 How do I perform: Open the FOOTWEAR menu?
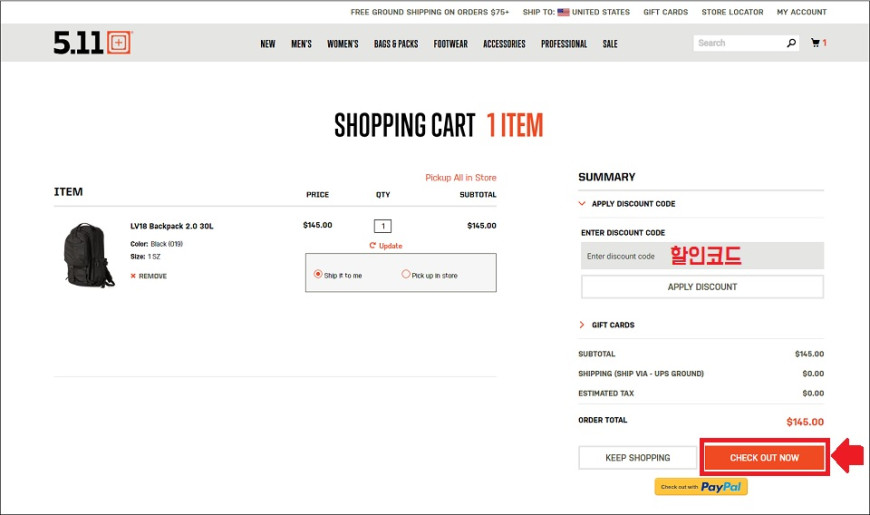click(x=451, y=44)
